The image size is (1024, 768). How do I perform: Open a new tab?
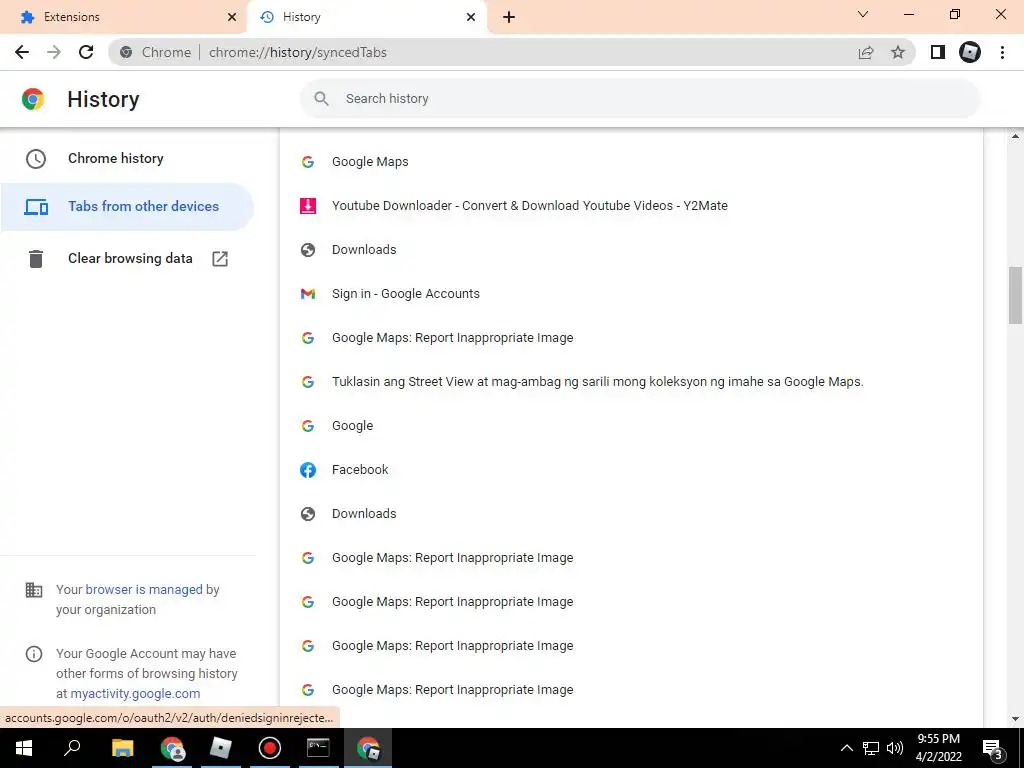click(x=509, y=17)
